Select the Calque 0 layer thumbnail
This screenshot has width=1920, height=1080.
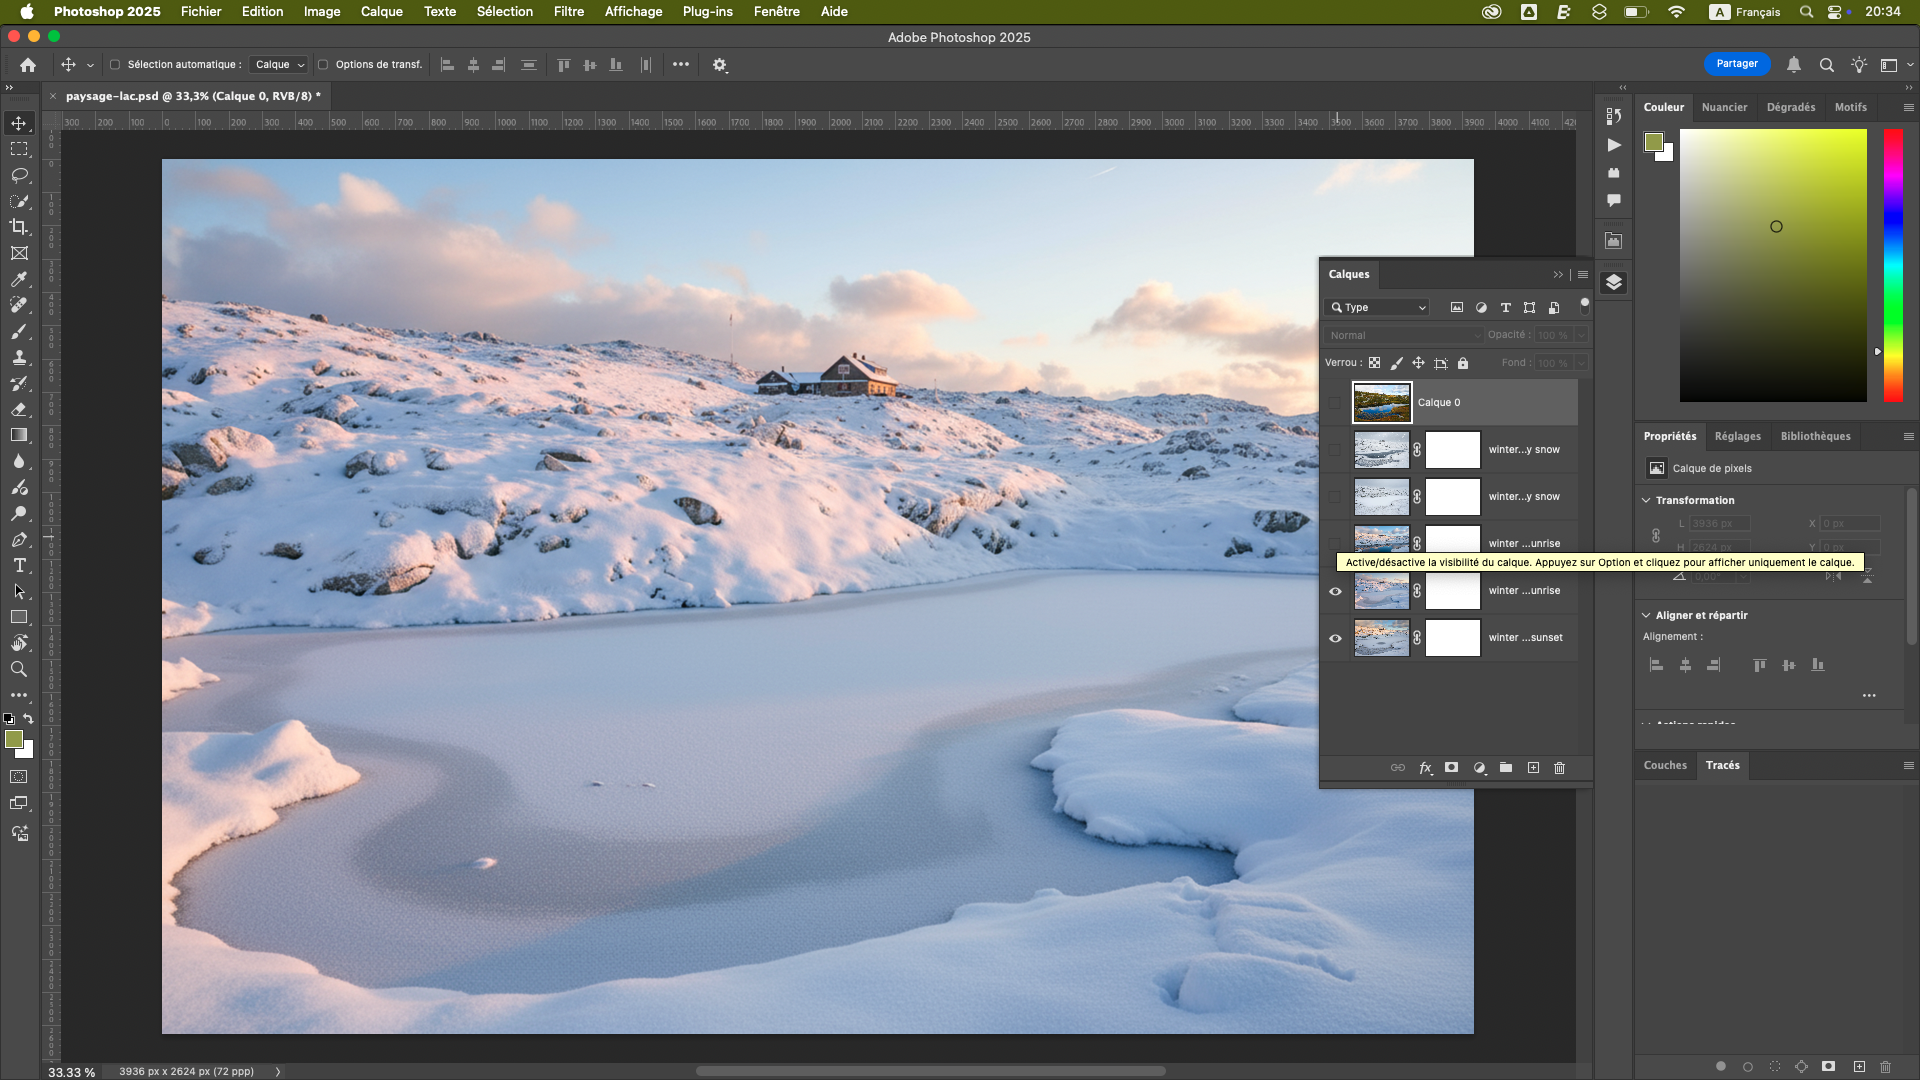[x=1382, y=403]
